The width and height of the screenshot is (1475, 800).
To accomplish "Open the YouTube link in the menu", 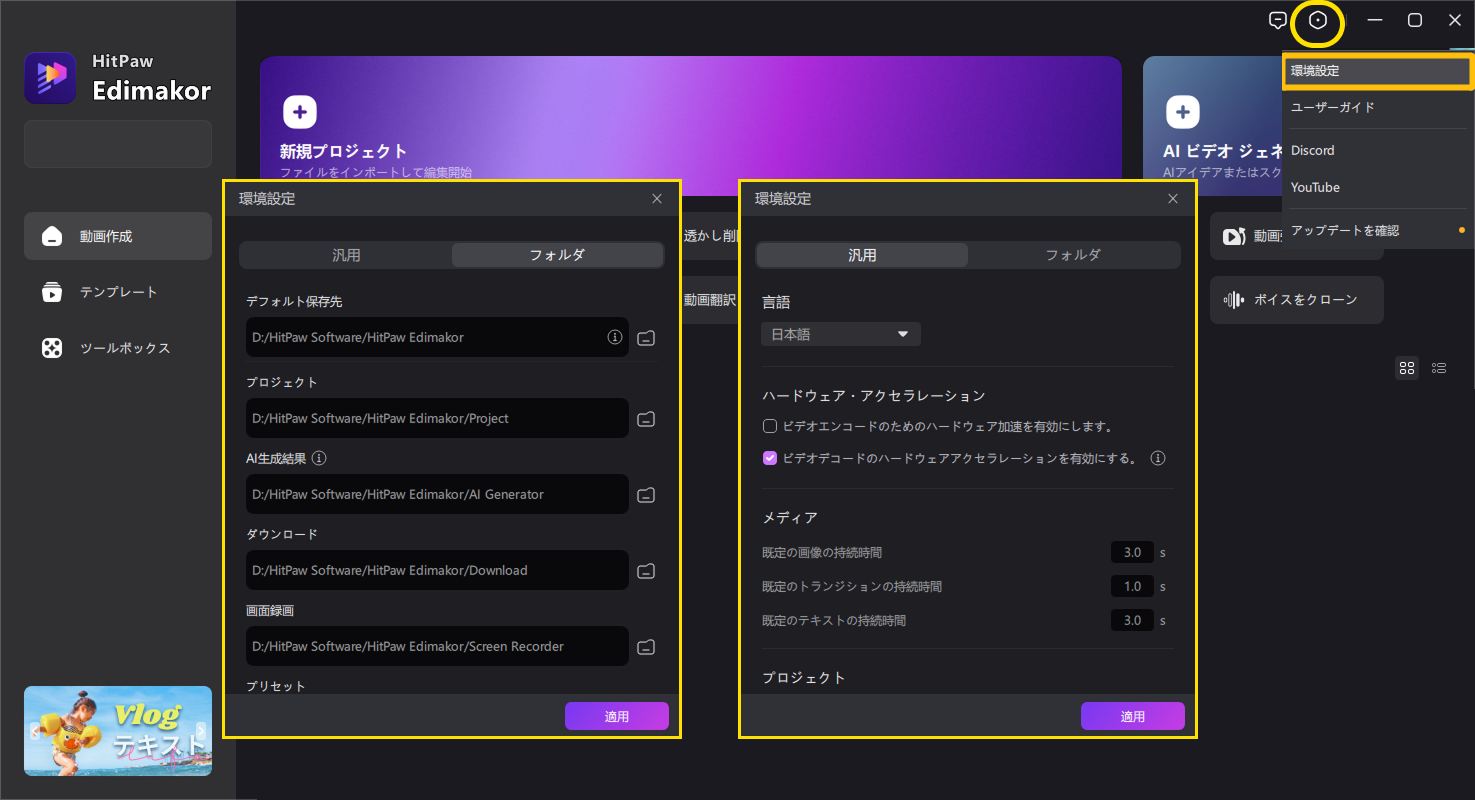I will click(x=1315, y=187).
